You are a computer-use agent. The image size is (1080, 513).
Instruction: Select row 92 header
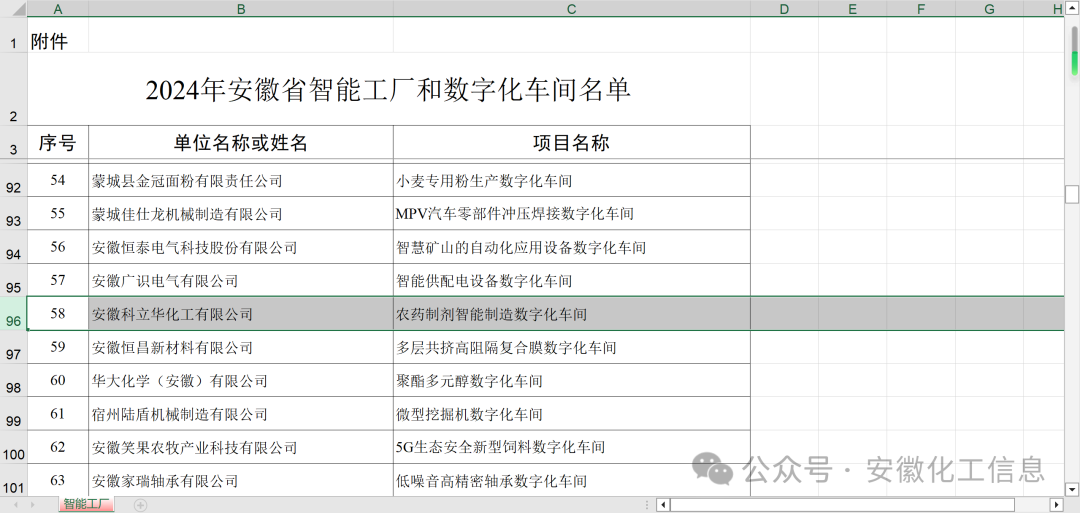point(14,180)
